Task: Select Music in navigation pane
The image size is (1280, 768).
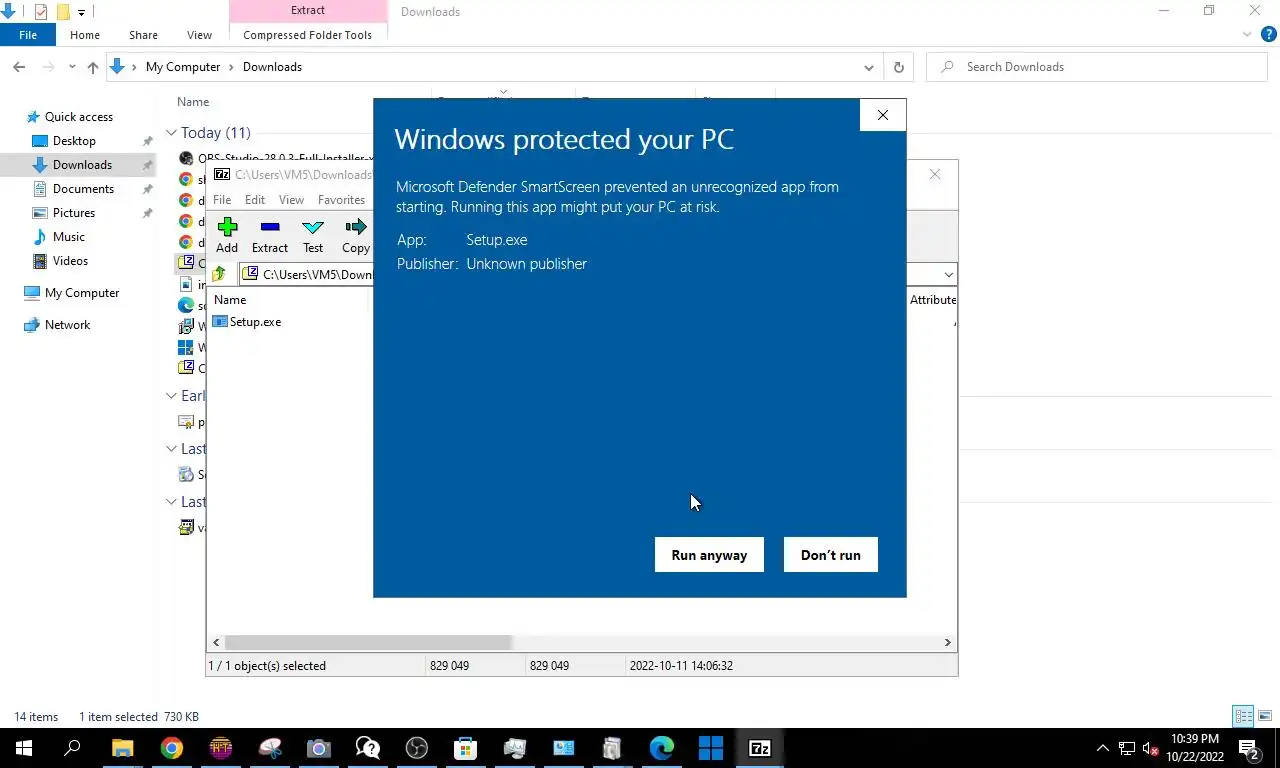Action: pyautogui.click(x=69, y=237)
